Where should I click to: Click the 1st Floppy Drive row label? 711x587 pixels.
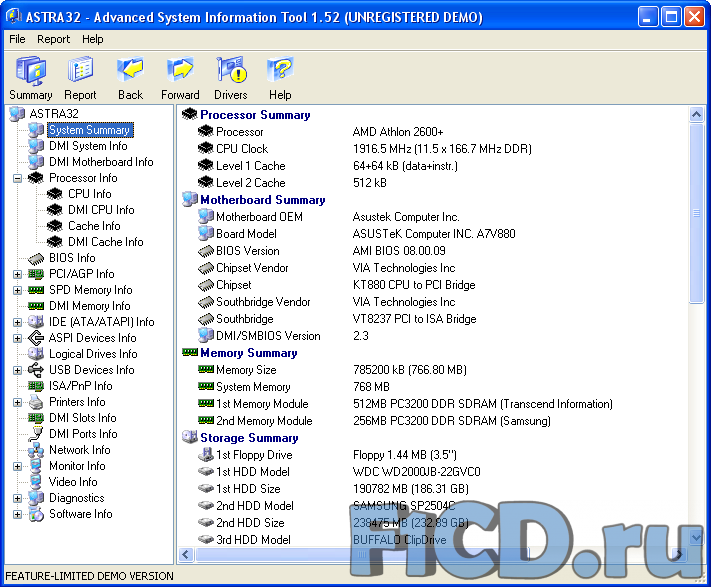254,455
